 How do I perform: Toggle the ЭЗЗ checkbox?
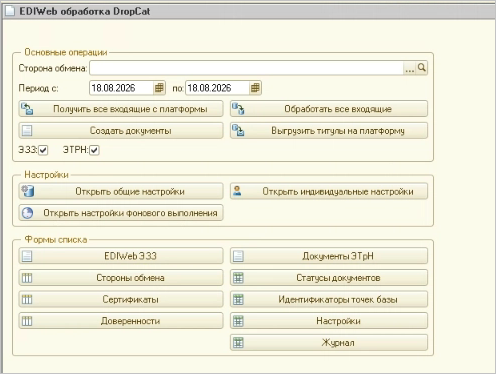[x=43, y=150]
